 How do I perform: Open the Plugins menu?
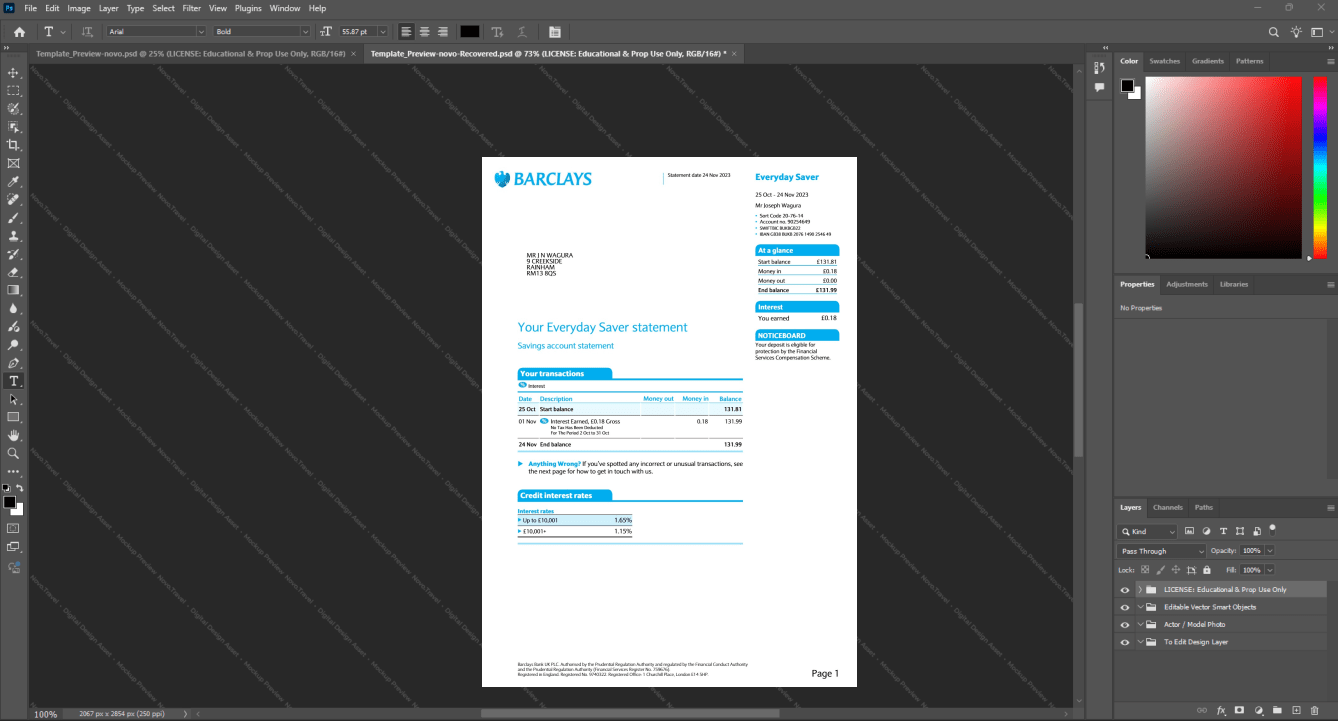[248, 8]
